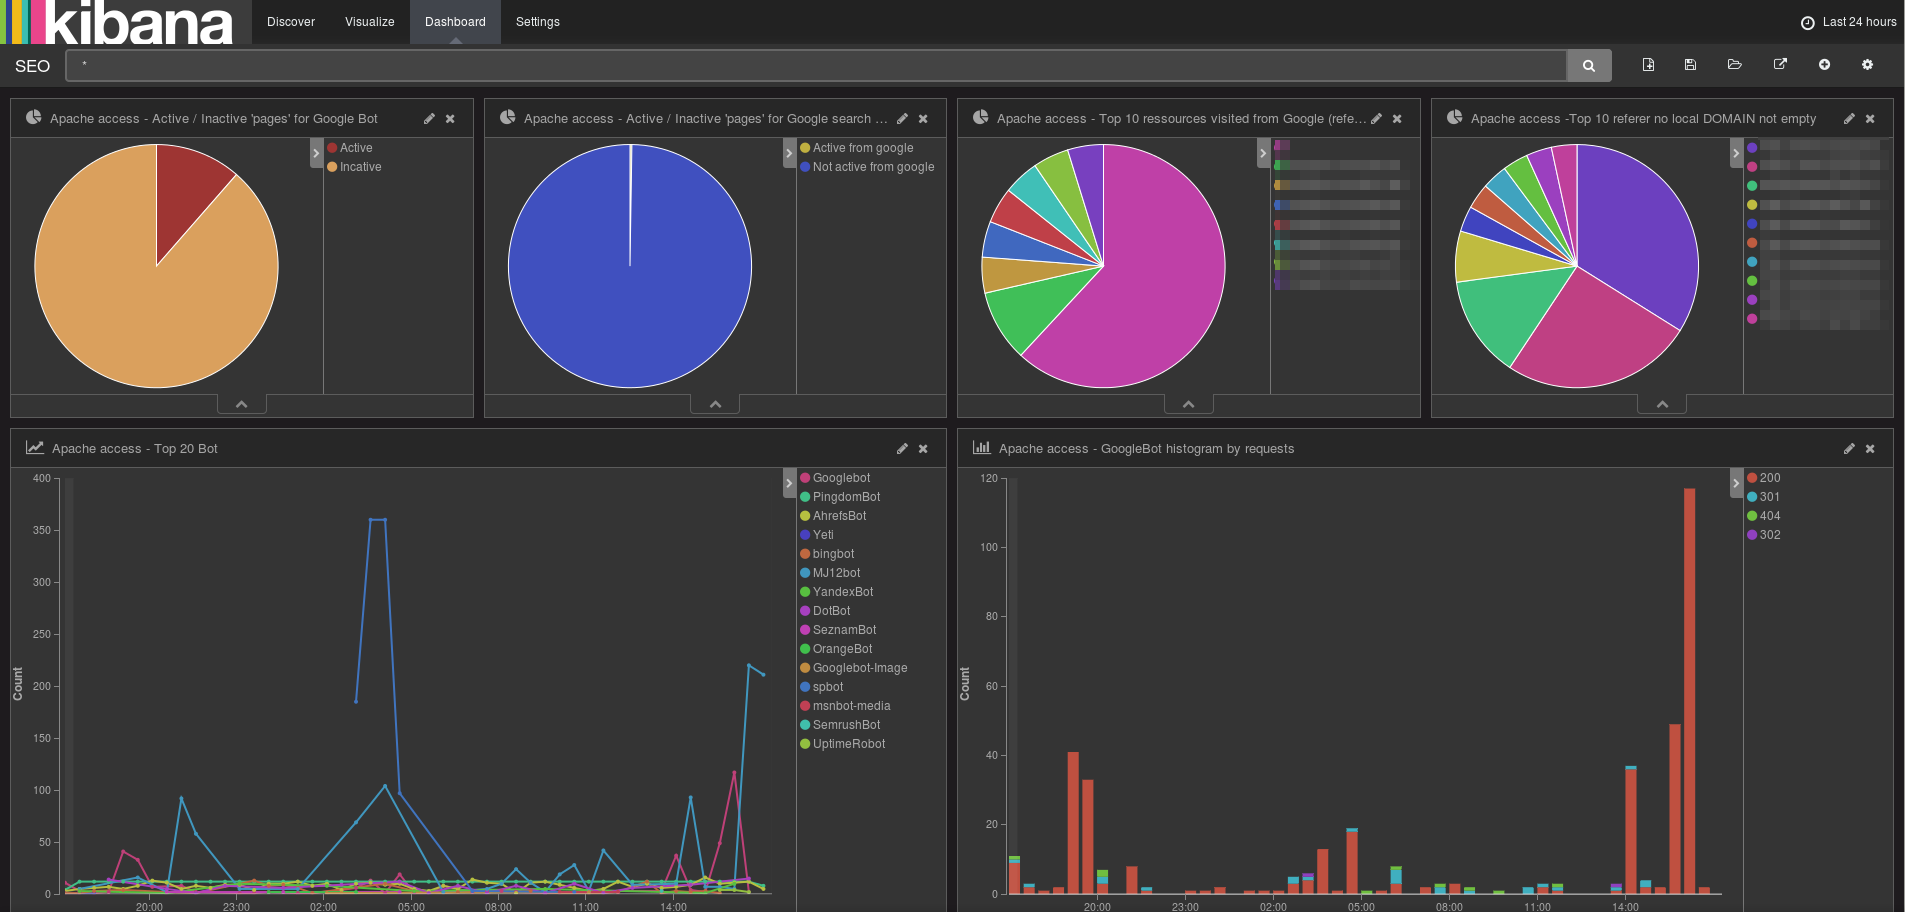Image resolution: width=1905 pixels, height=912 pixels.
Task: Filter histogram by status 301 legend
Action: (x=1764, y=497)
